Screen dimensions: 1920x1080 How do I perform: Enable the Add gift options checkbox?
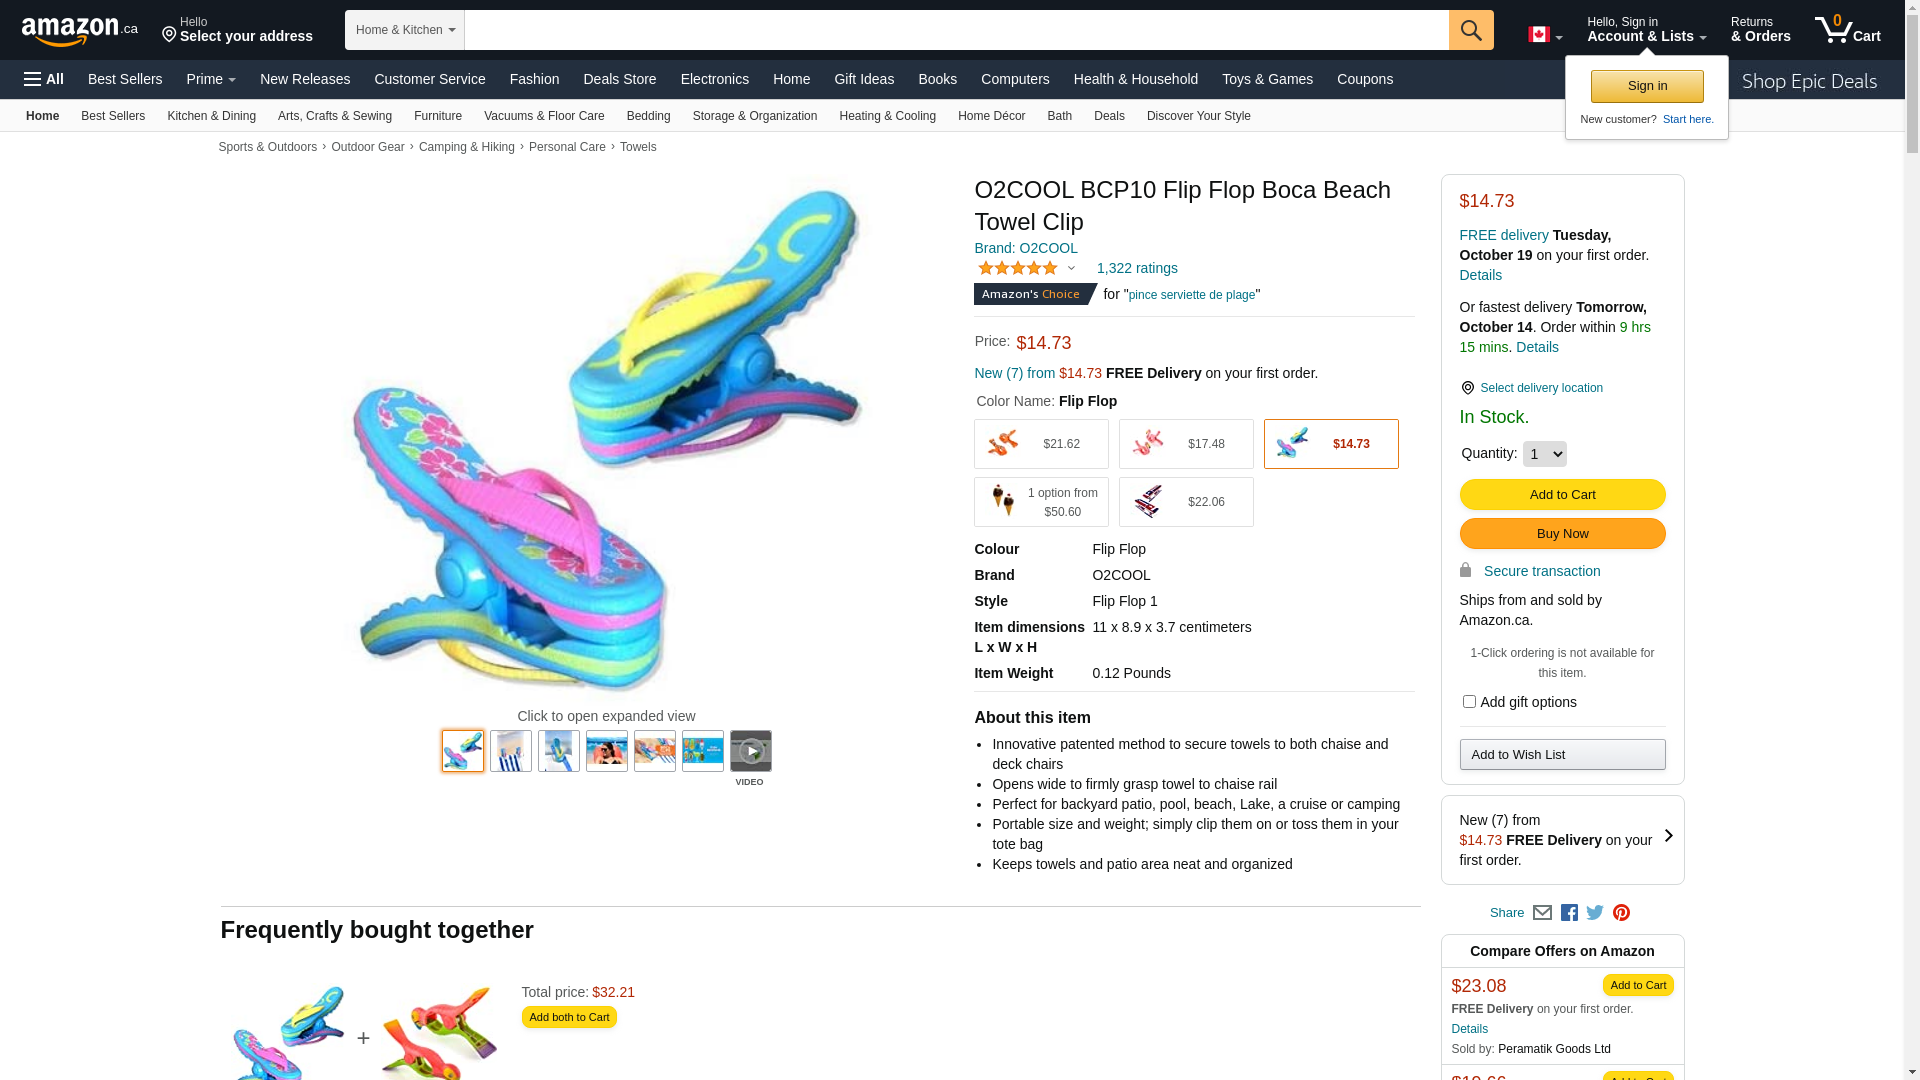click(x=1469, y=702)
